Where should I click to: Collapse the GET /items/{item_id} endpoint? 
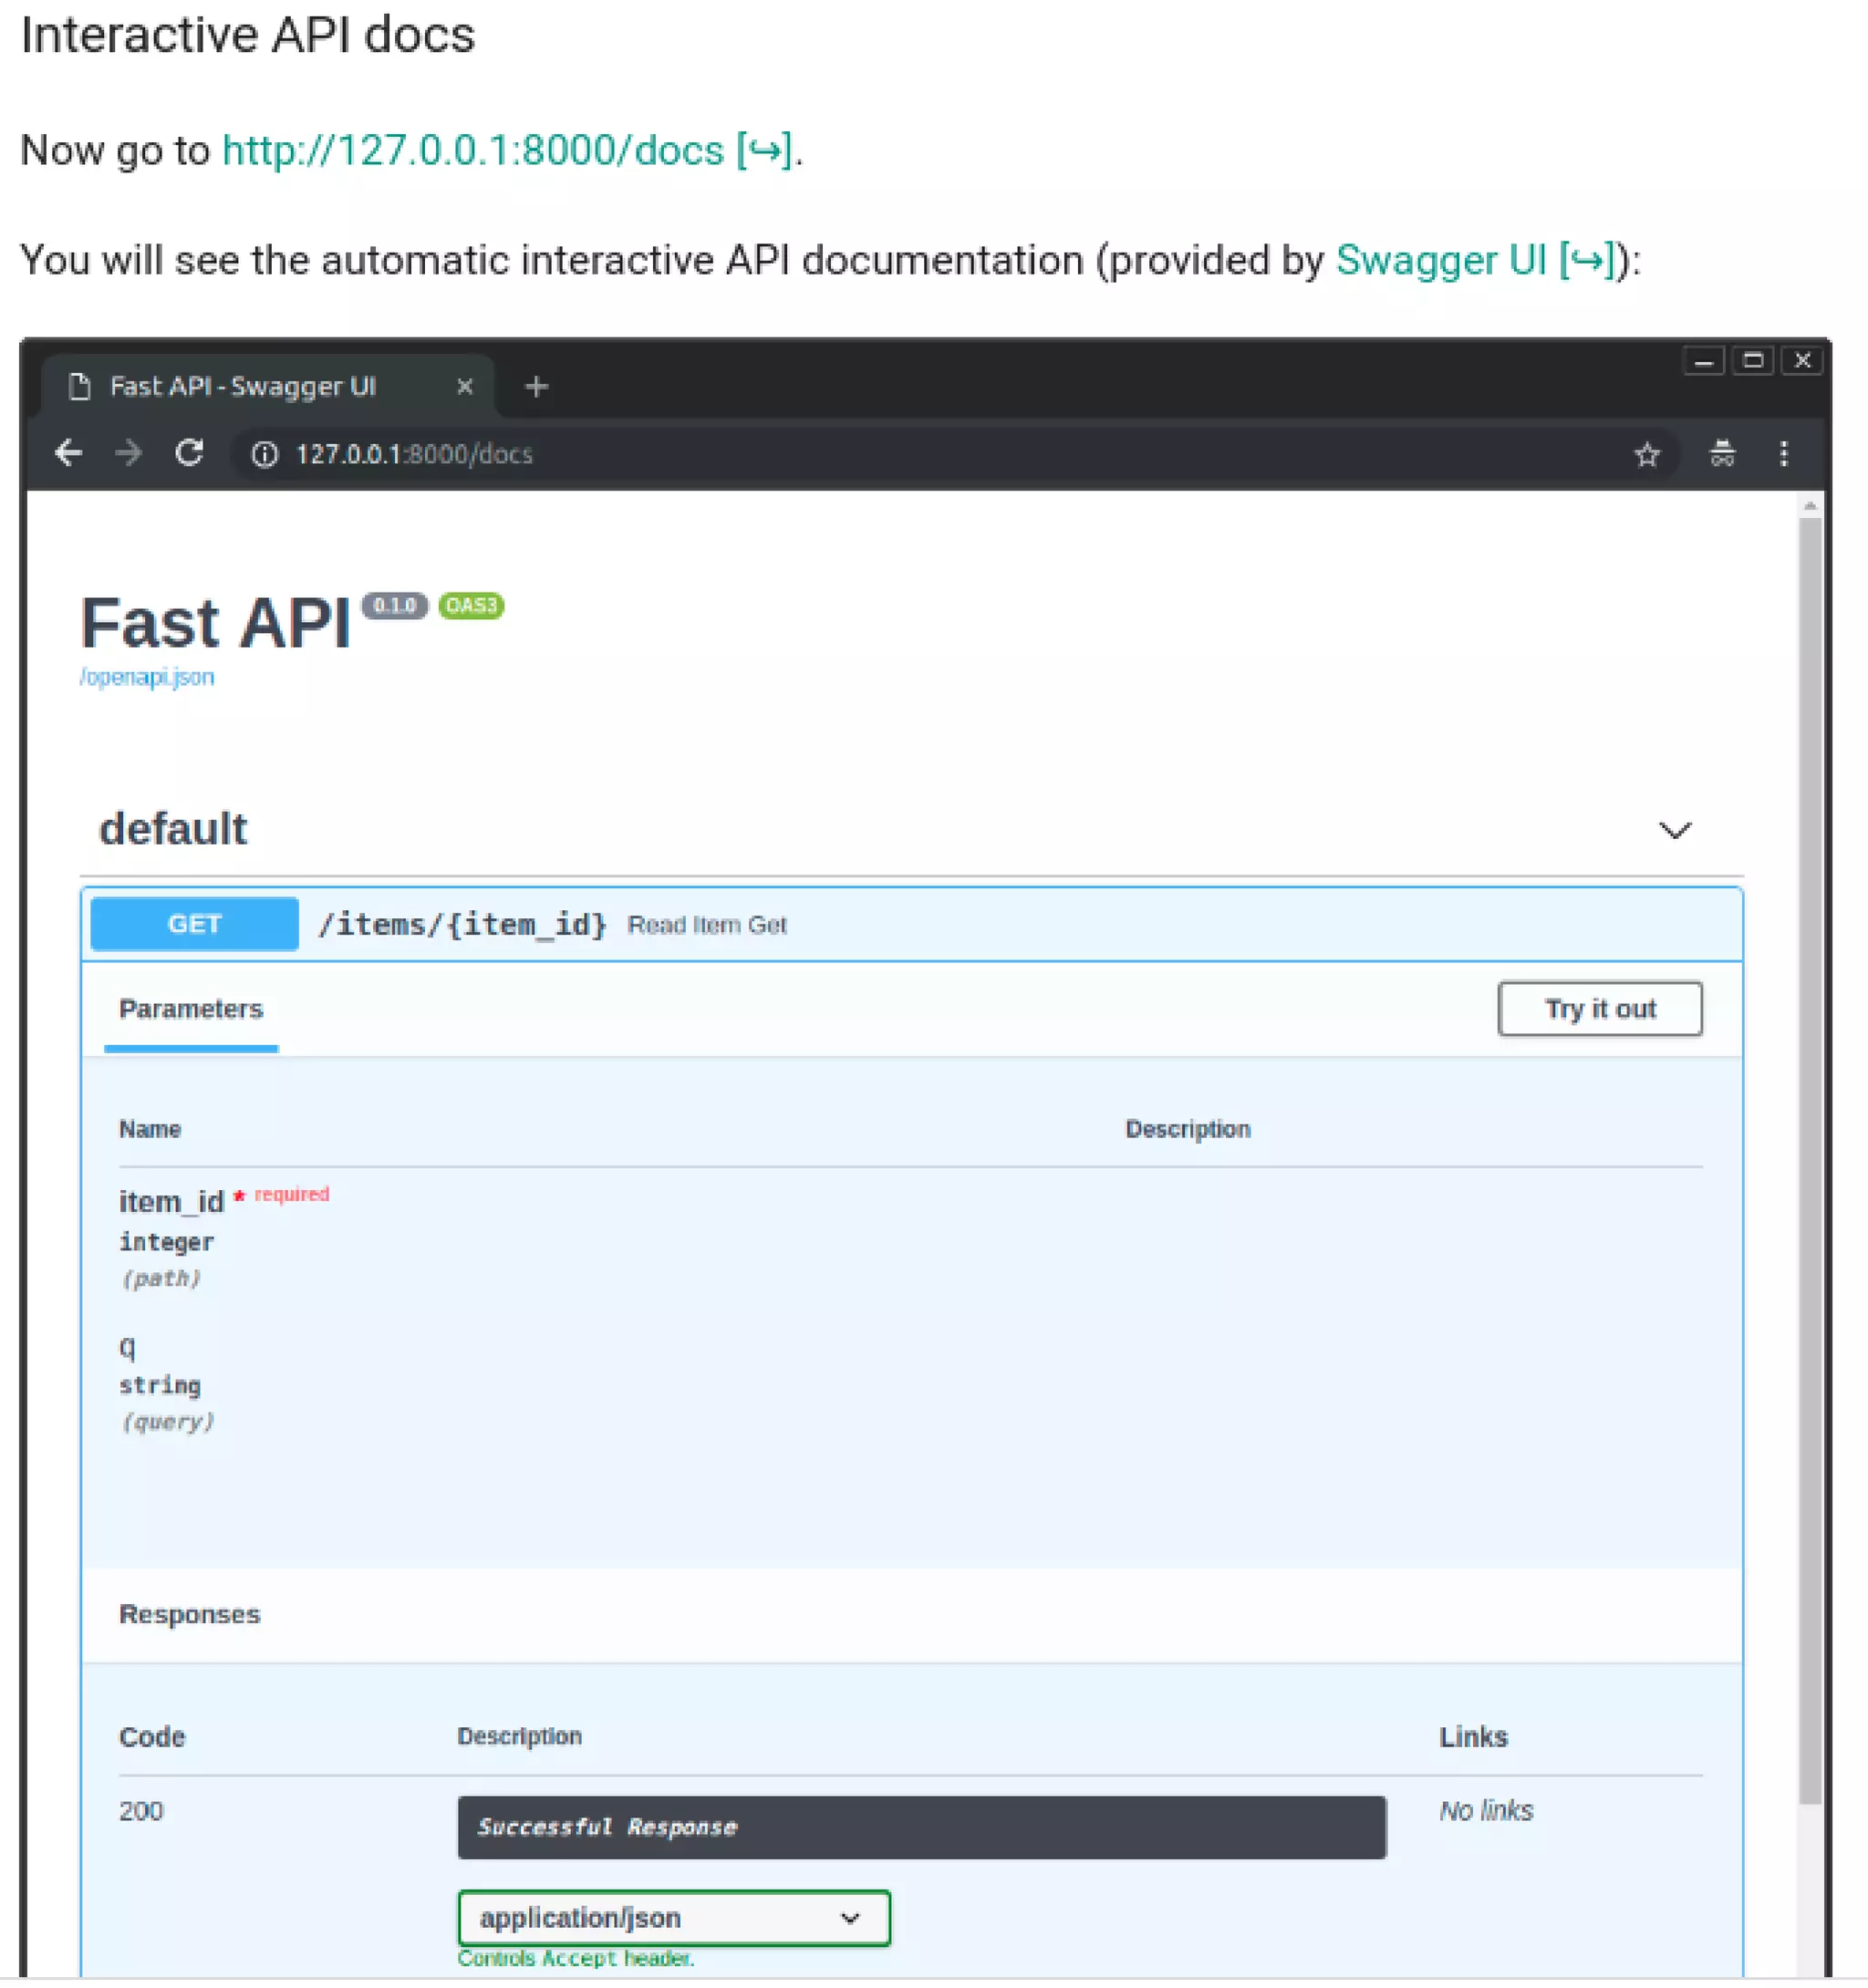pos(911,923)
